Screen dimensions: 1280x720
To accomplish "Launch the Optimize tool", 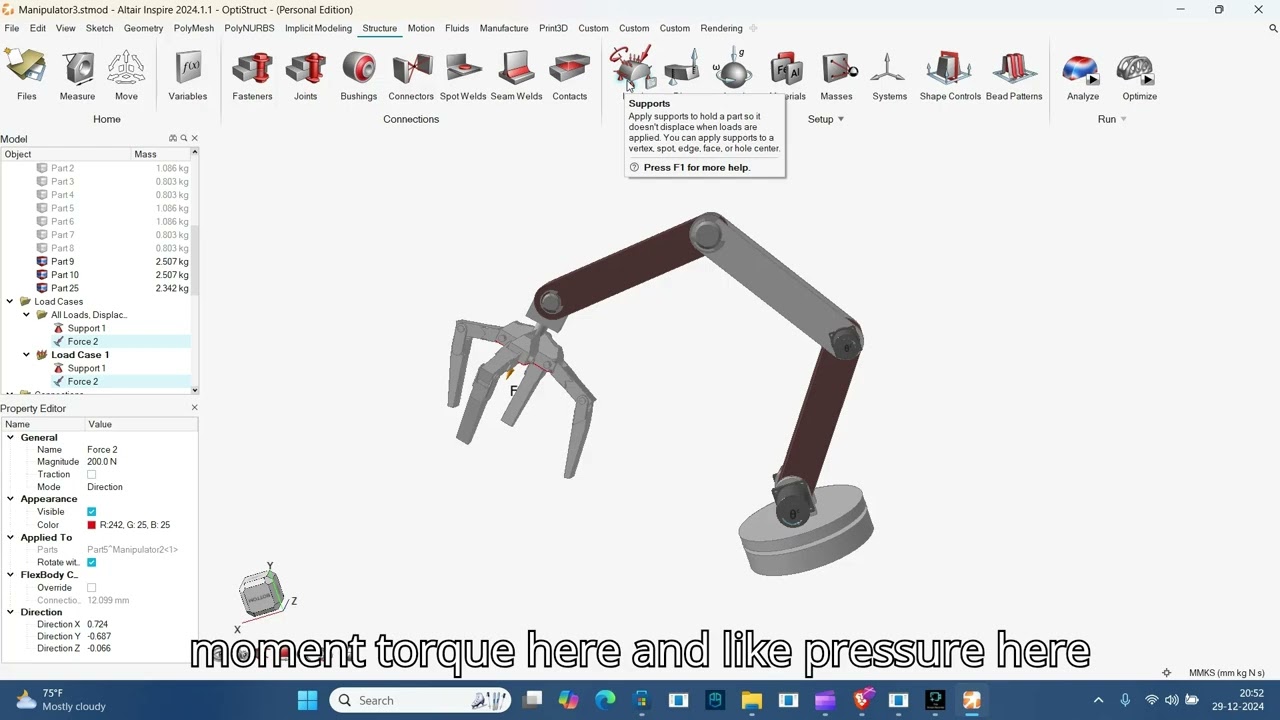I will point(1139,75).
